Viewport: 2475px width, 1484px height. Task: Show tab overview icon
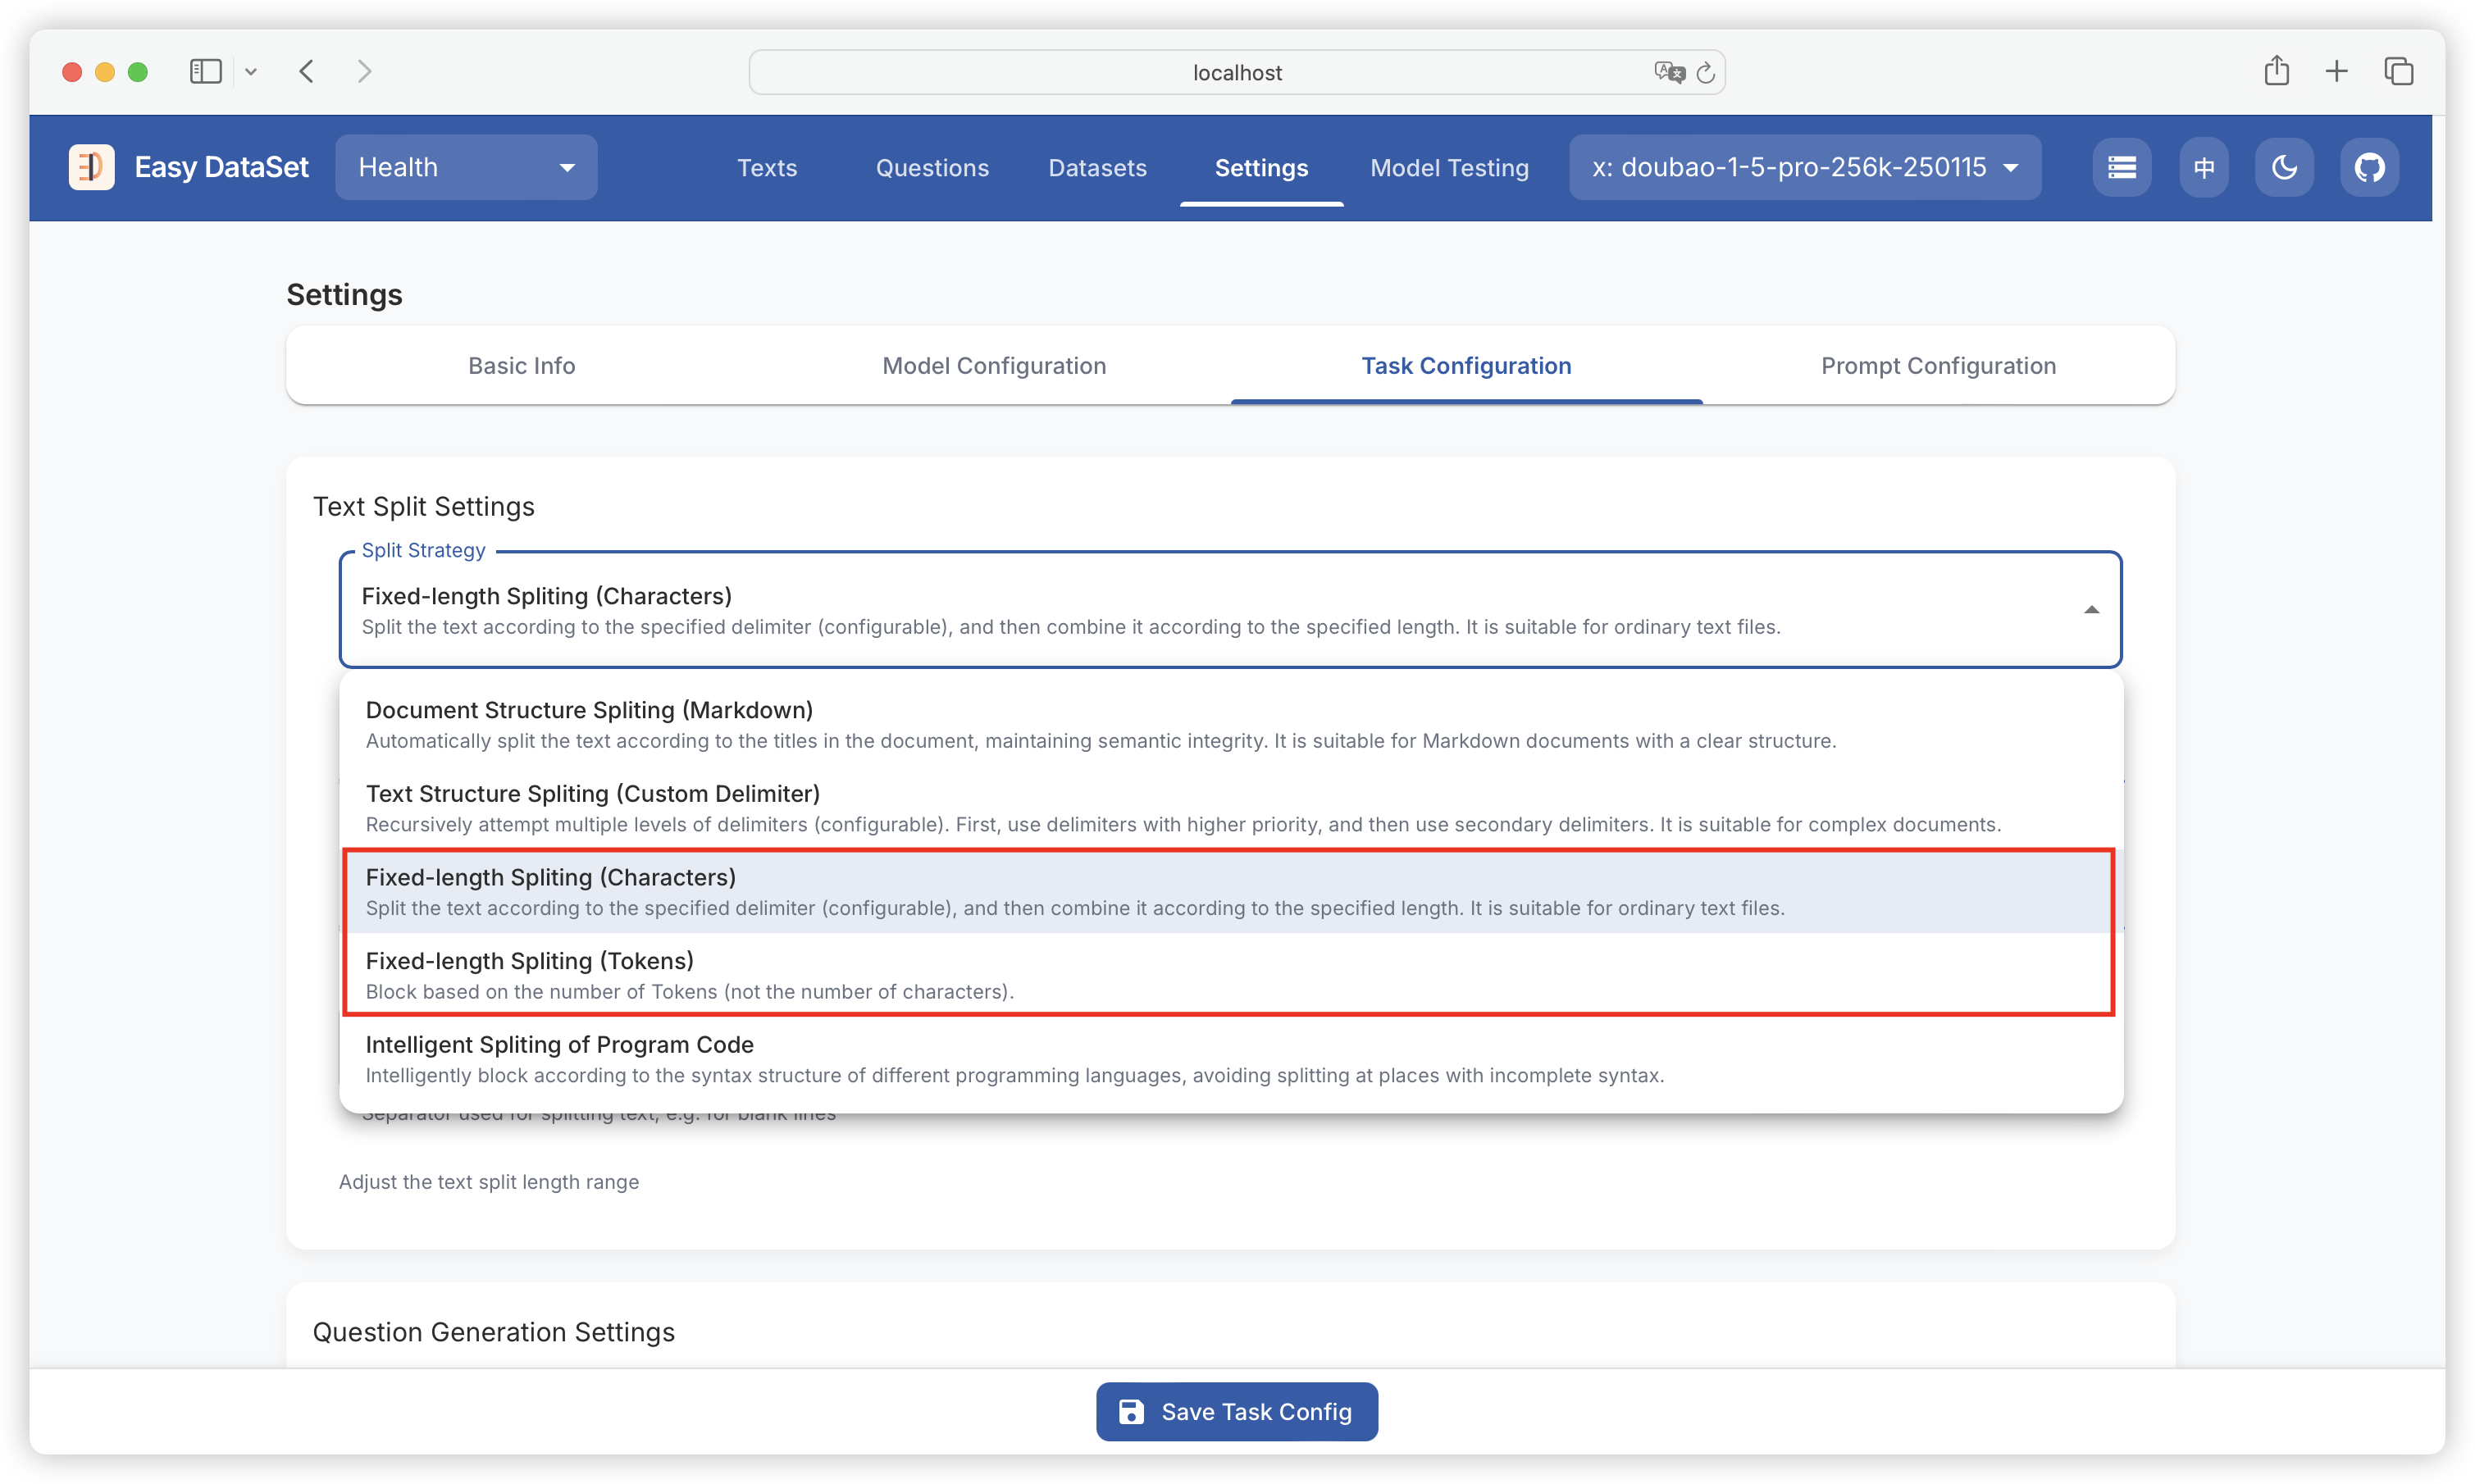tap(2399, 71)
